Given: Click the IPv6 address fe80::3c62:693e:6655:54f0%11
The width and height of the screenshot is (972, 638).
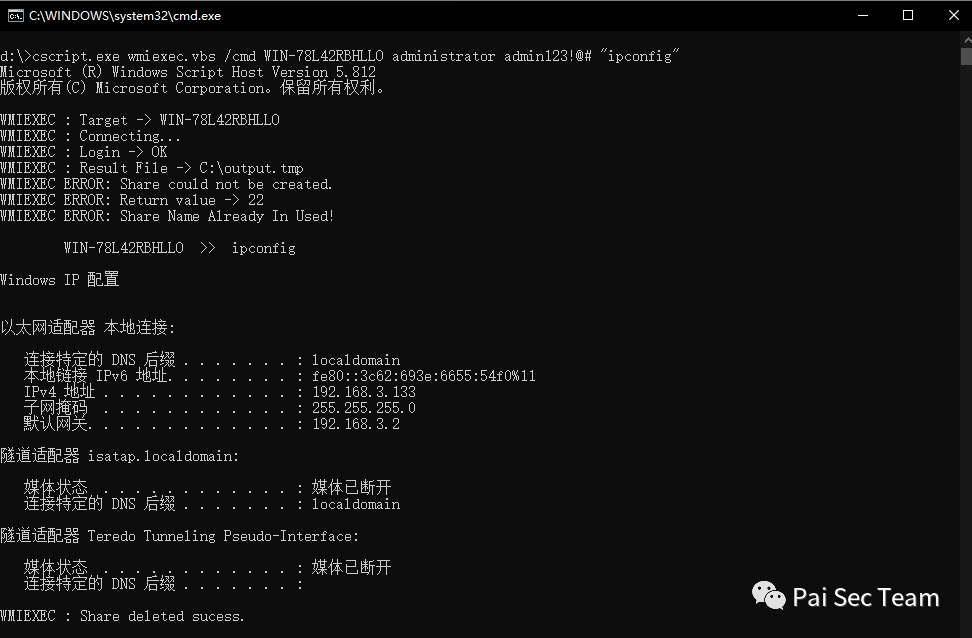Looking at the screenshot, I should (423, 376).
